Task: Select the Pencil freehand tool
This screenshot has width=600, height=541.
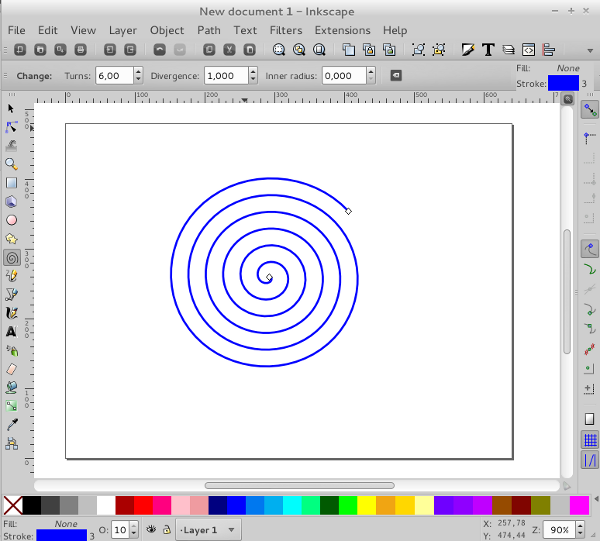Action: (x=11, y=276)
